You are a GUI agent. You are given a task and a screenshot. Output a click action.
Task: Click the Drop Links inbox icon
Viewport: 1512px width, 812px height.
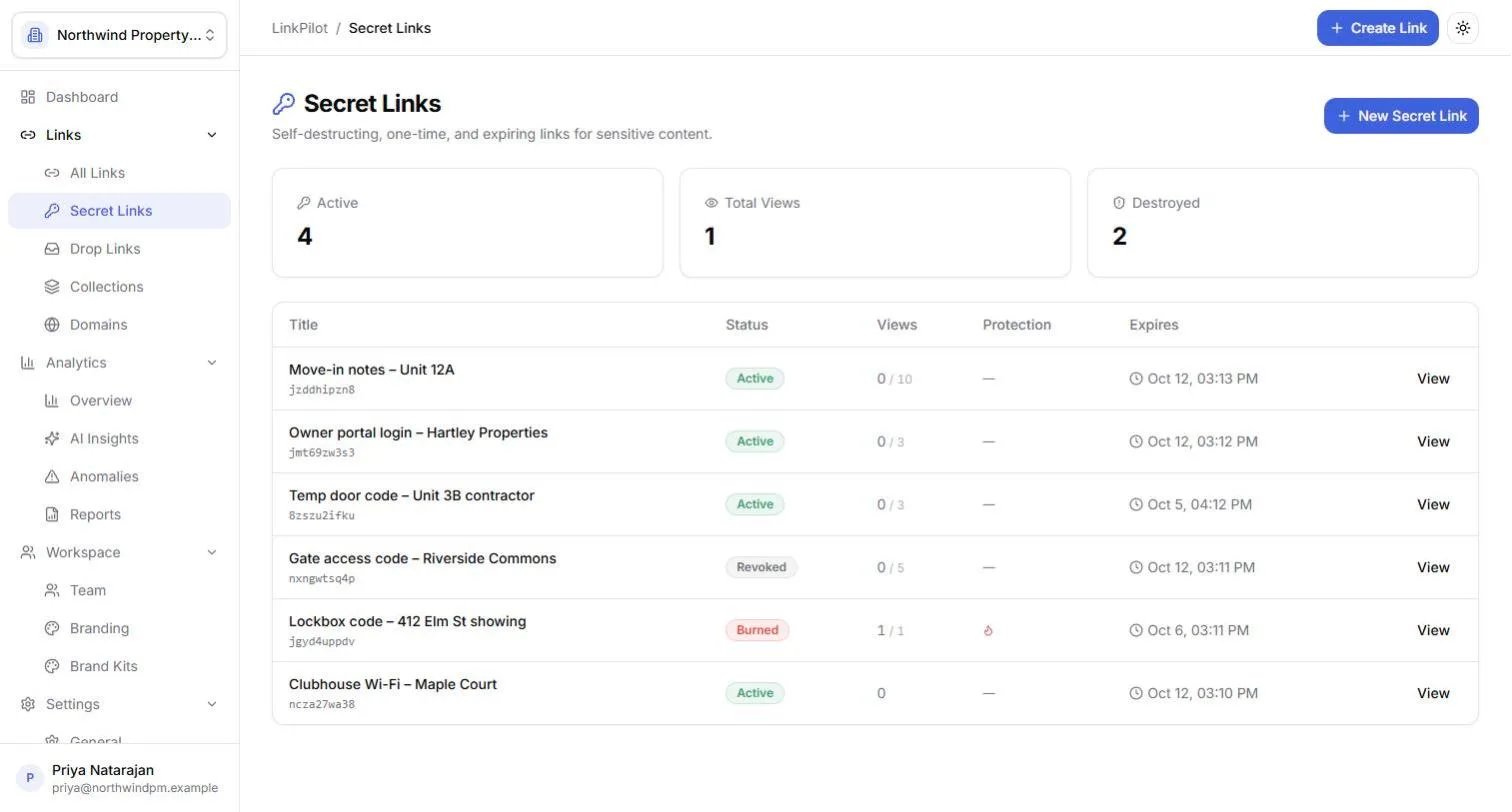[52, 249]
